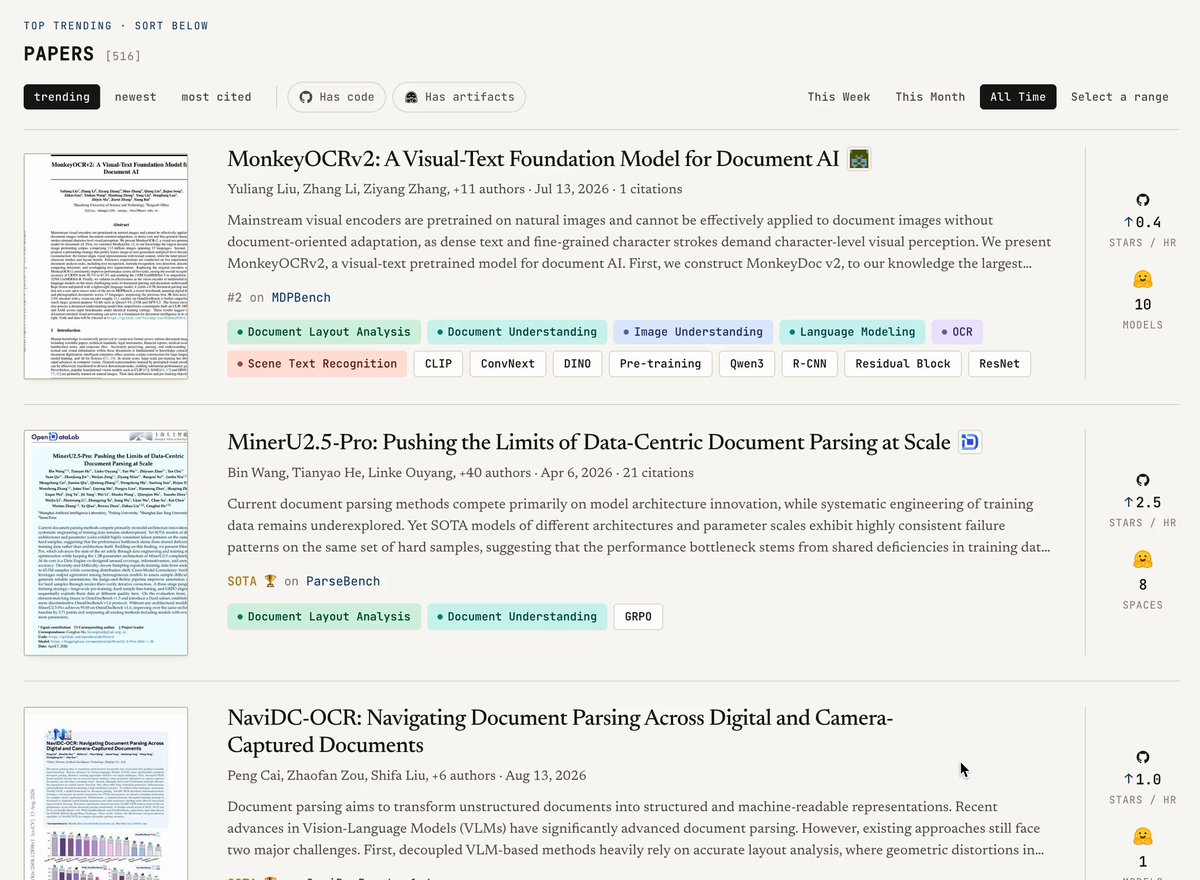
Task: Toggle the Has artifacts filter
Action: (459, 97)
